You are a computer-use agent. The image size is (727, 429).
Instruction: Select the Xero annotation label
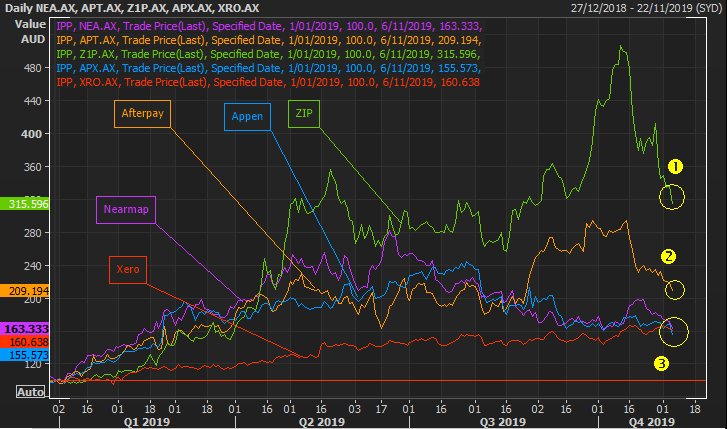click(128, 269)
